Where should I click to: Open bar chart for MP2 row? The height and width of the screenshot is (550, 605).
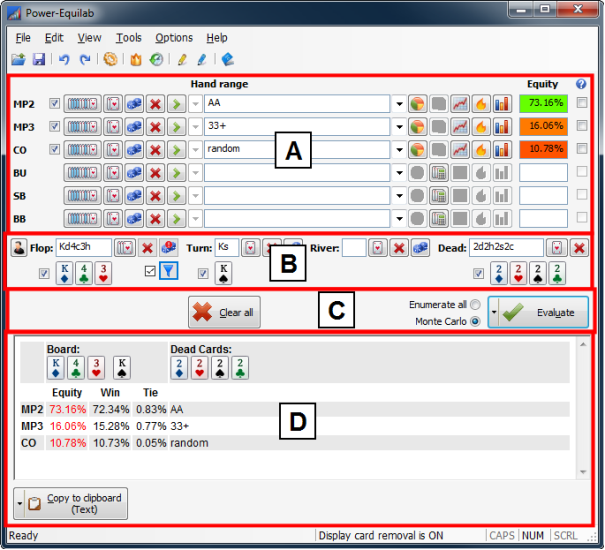pos(502,104)
